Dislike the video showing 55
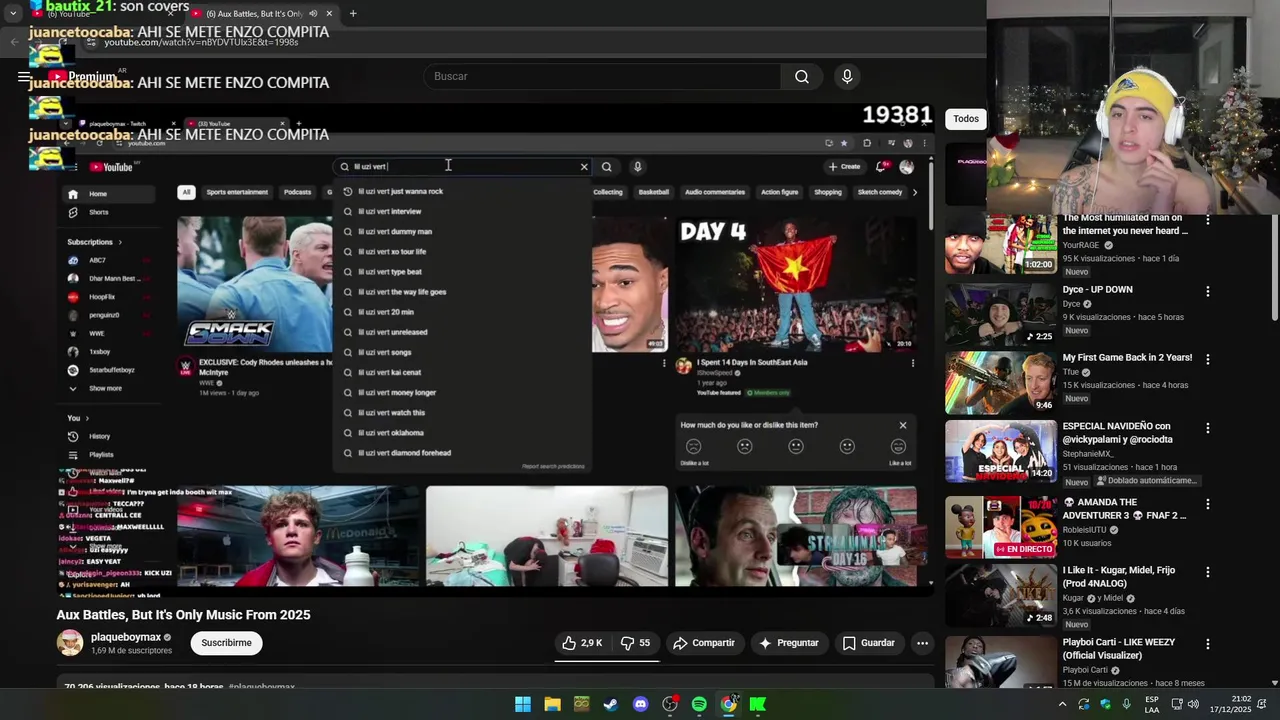 [x=635, y=643]
